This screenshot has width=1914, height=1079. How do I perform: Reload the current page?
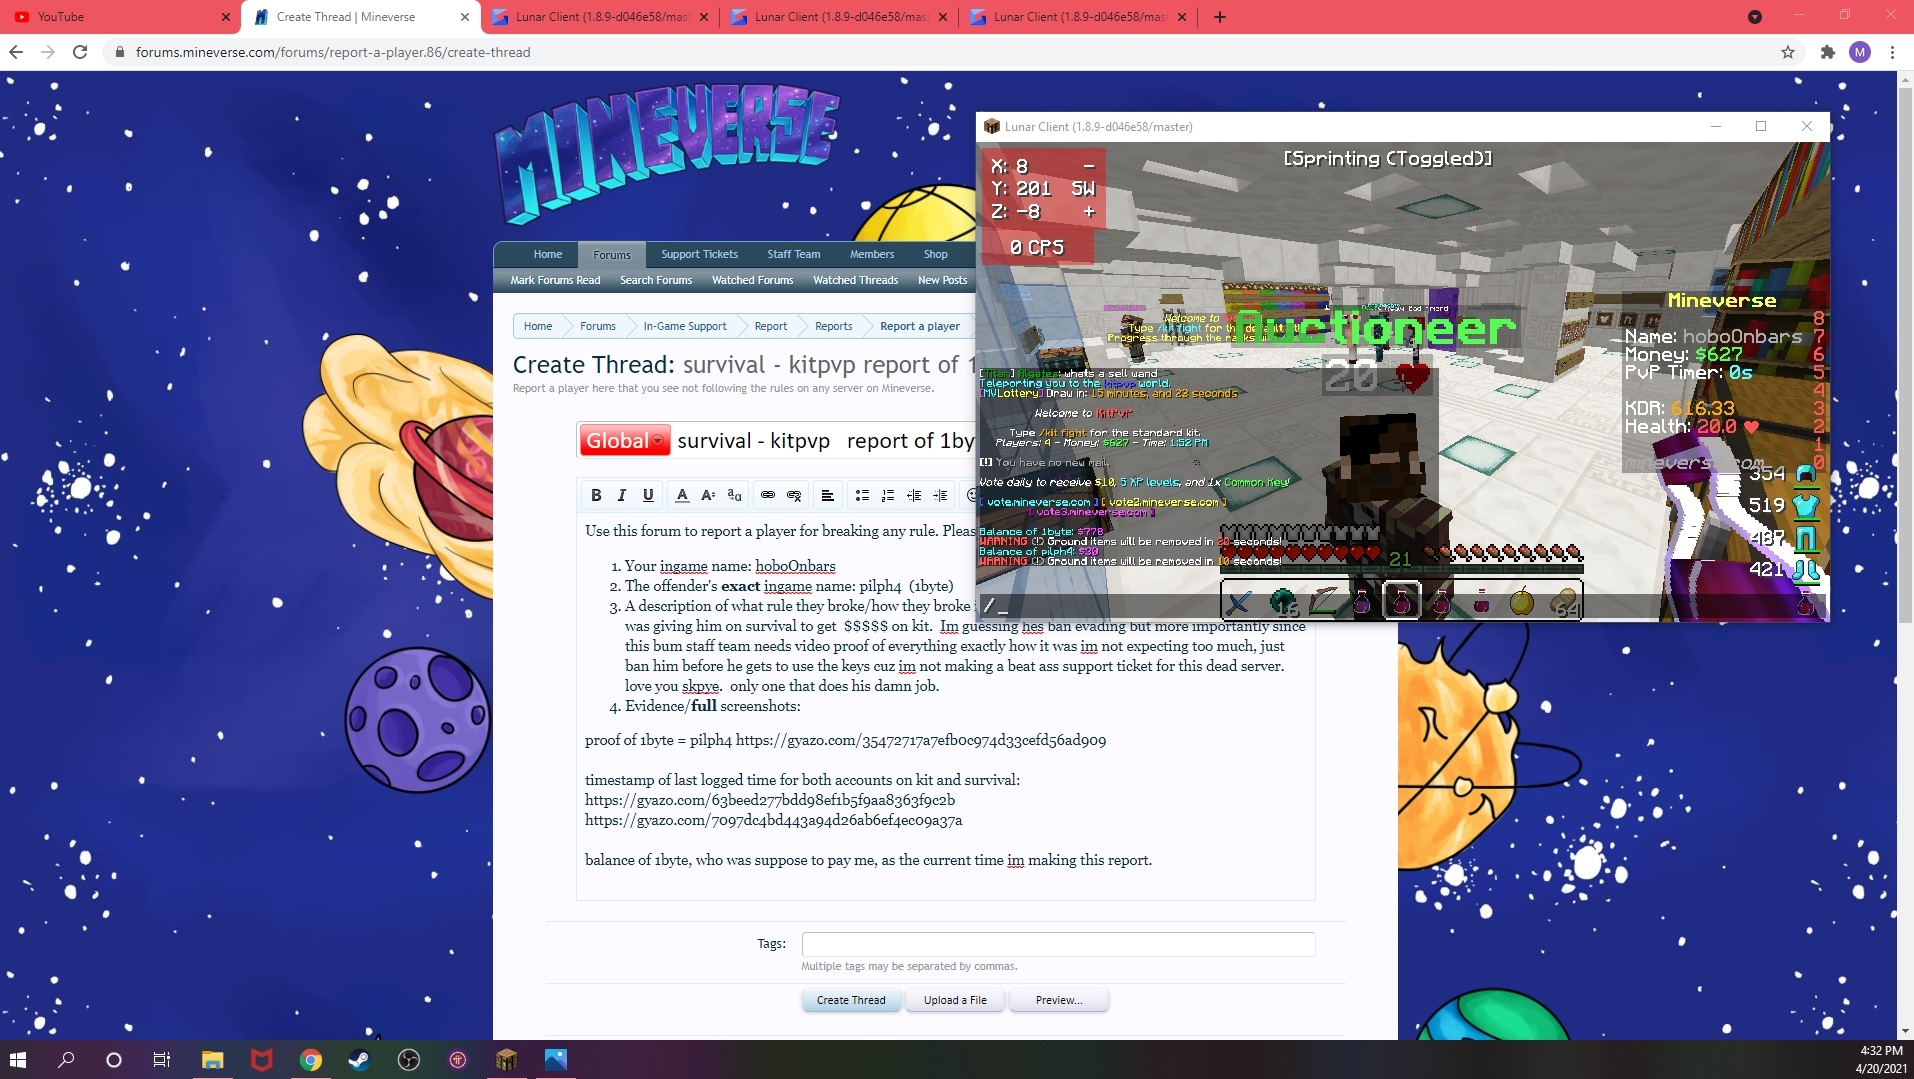pyautogui.click(x=80, y=52)
